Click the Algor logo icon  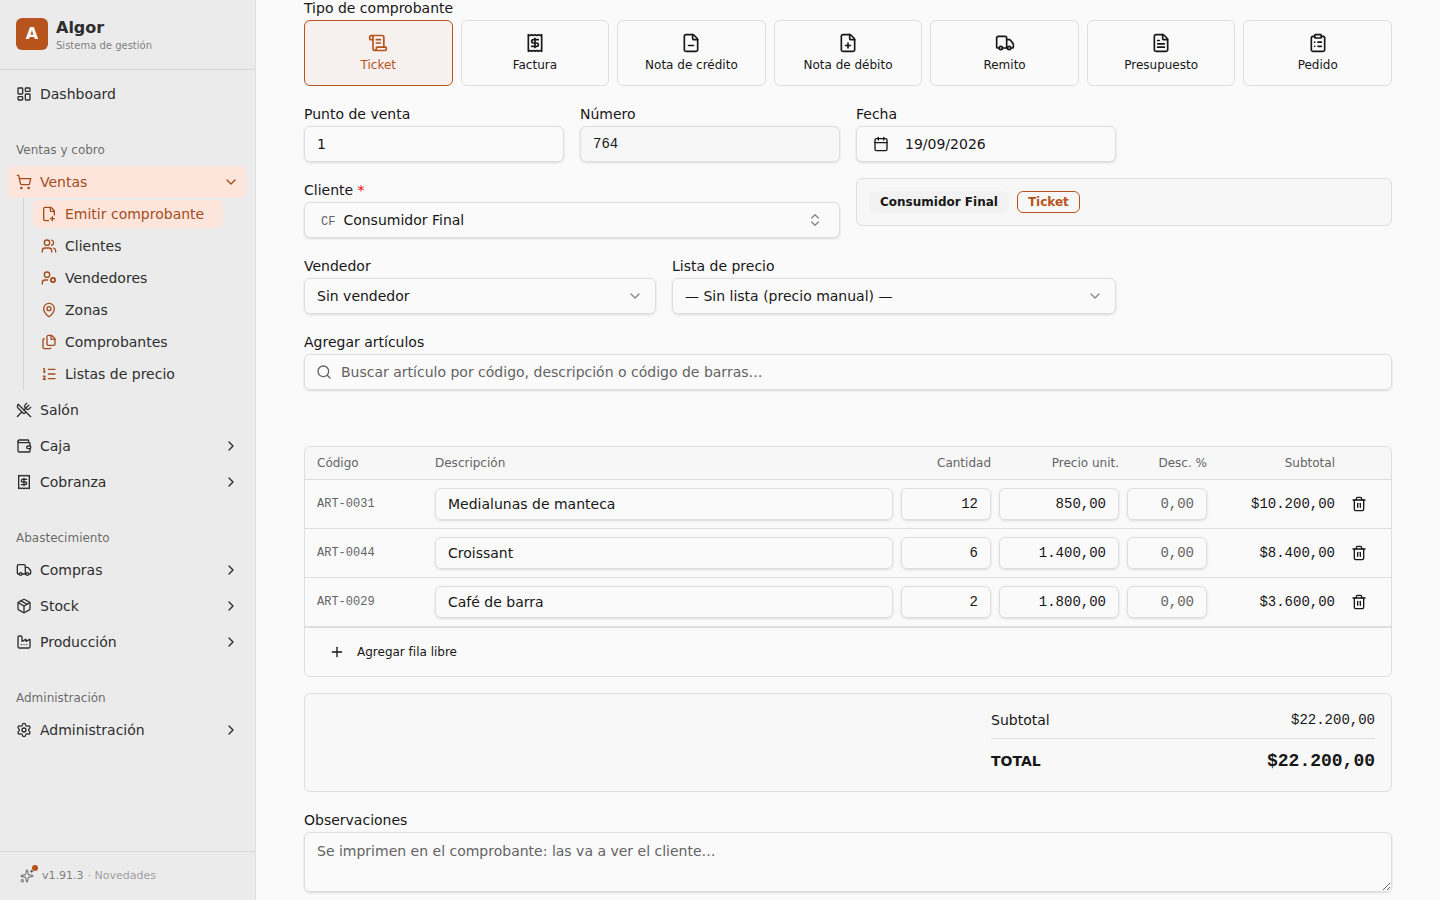pyautogui.click(x=32, y=34)
